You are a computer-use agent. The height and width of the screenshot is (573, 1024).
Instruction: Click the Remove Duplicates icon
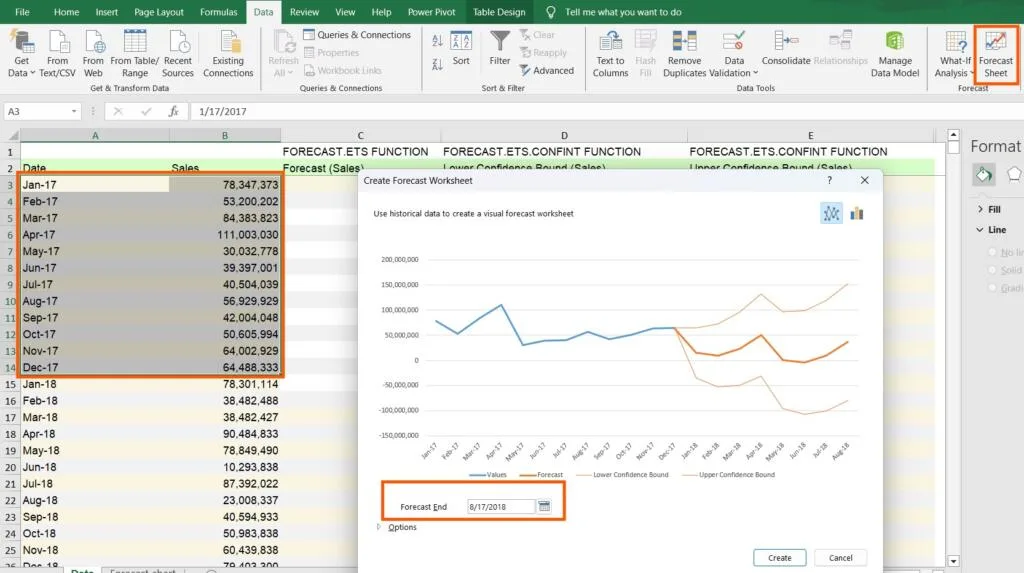tap(684, 53)
